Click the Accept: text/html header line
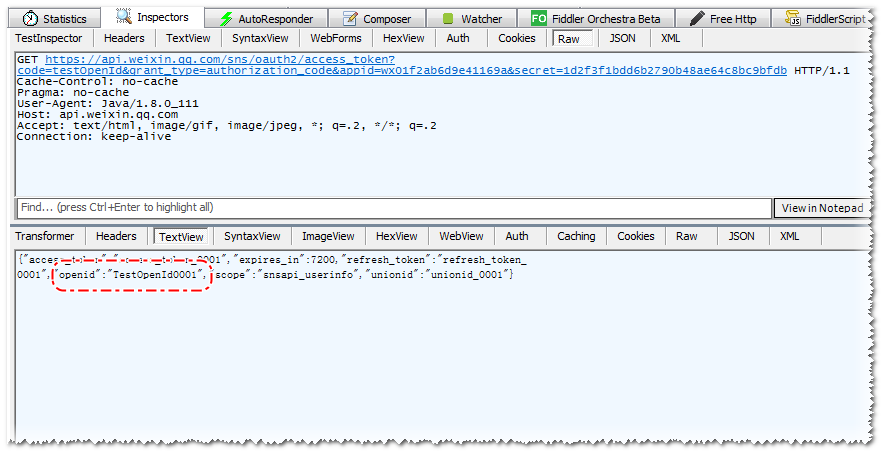The height and width of the screenshot is (457, 887). [227, 126]
